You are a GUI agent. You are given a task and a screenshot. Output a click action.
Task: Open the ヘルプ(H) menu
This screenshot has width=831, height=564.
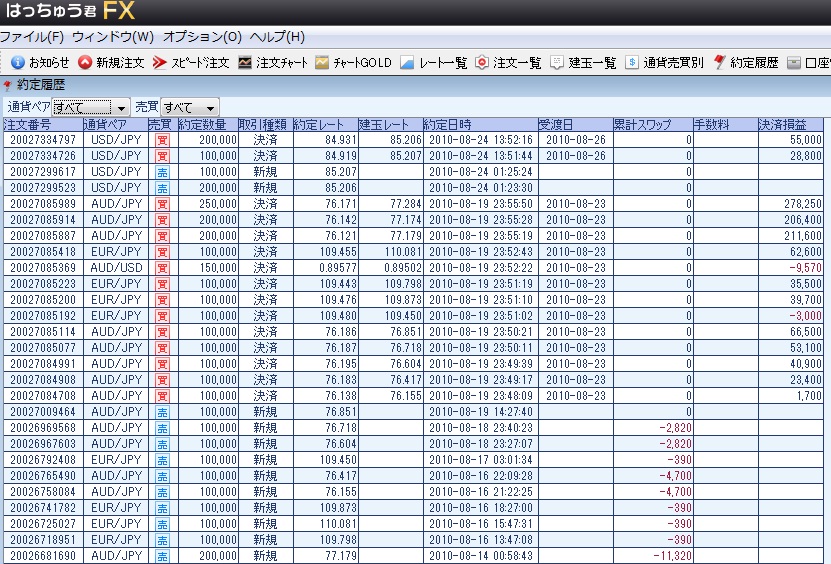click(277, 37)
